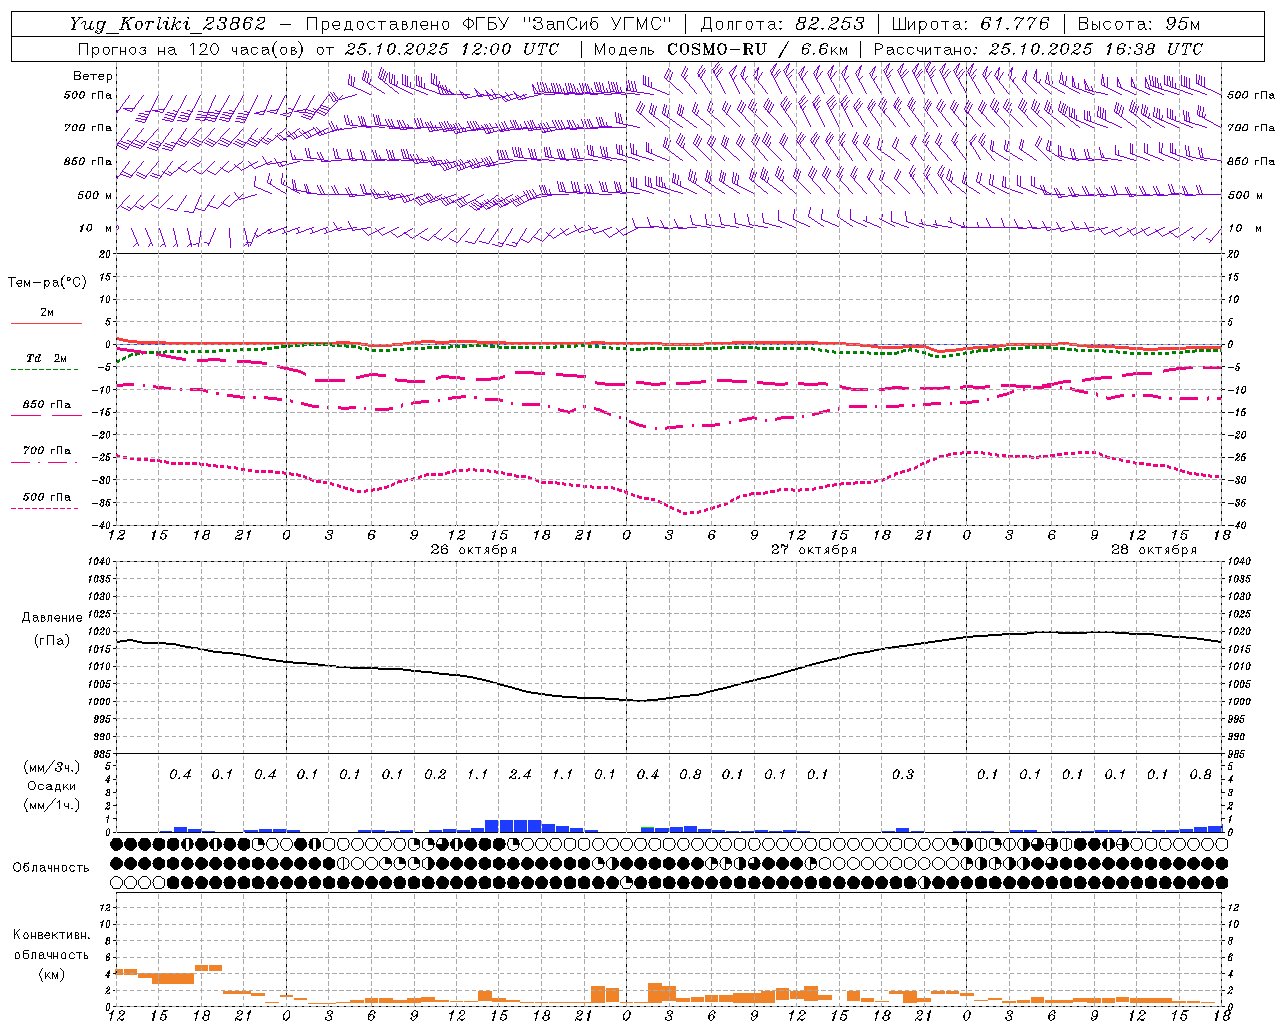Select '700 гПа' entry in temperature legend
The height and width of the screenshot is (1024, 1280).
47,451
